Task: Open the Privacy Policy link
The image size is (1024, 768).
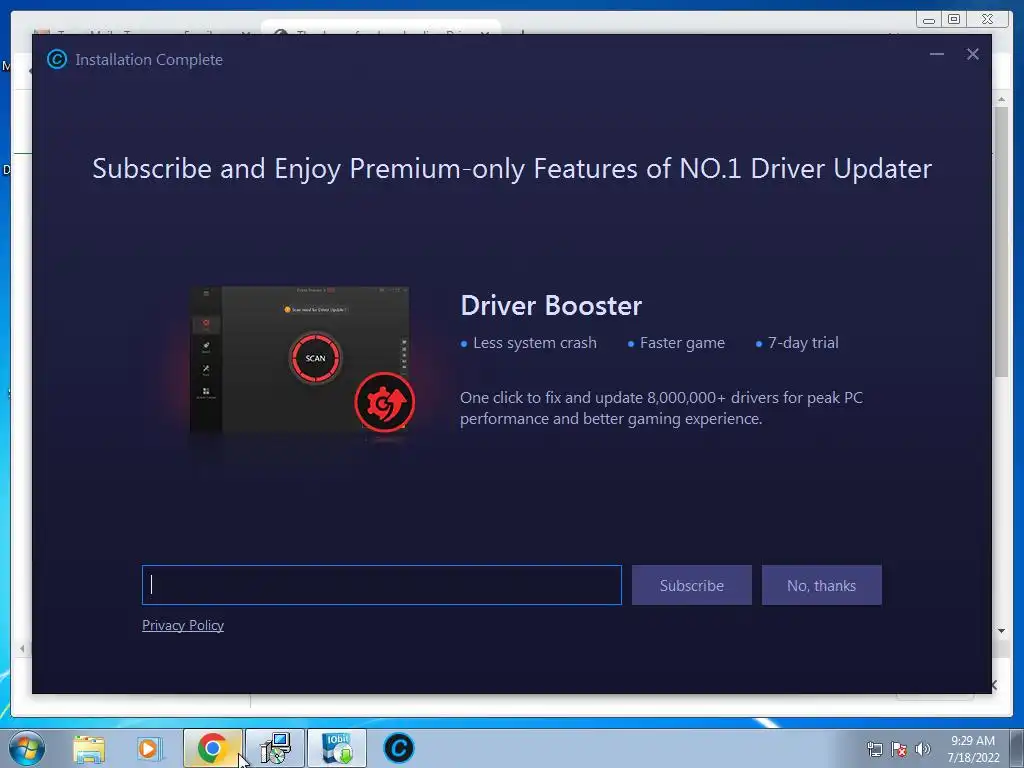Action: pos(183,625)
